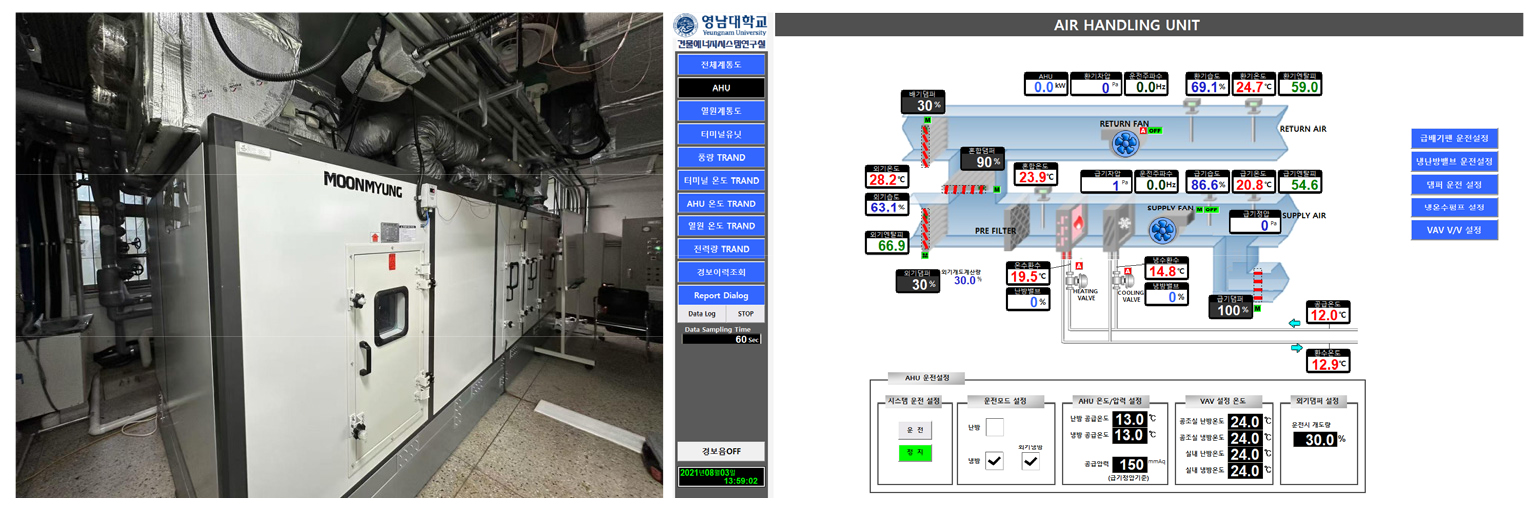
Task: Open 급배기팬 운전설정
Action: 1454,138
